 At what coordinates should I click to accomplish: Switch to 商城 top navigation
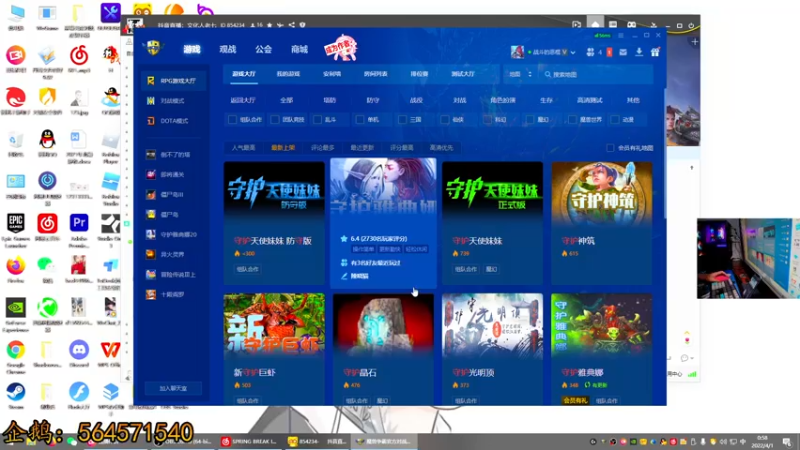pos(299,49)
